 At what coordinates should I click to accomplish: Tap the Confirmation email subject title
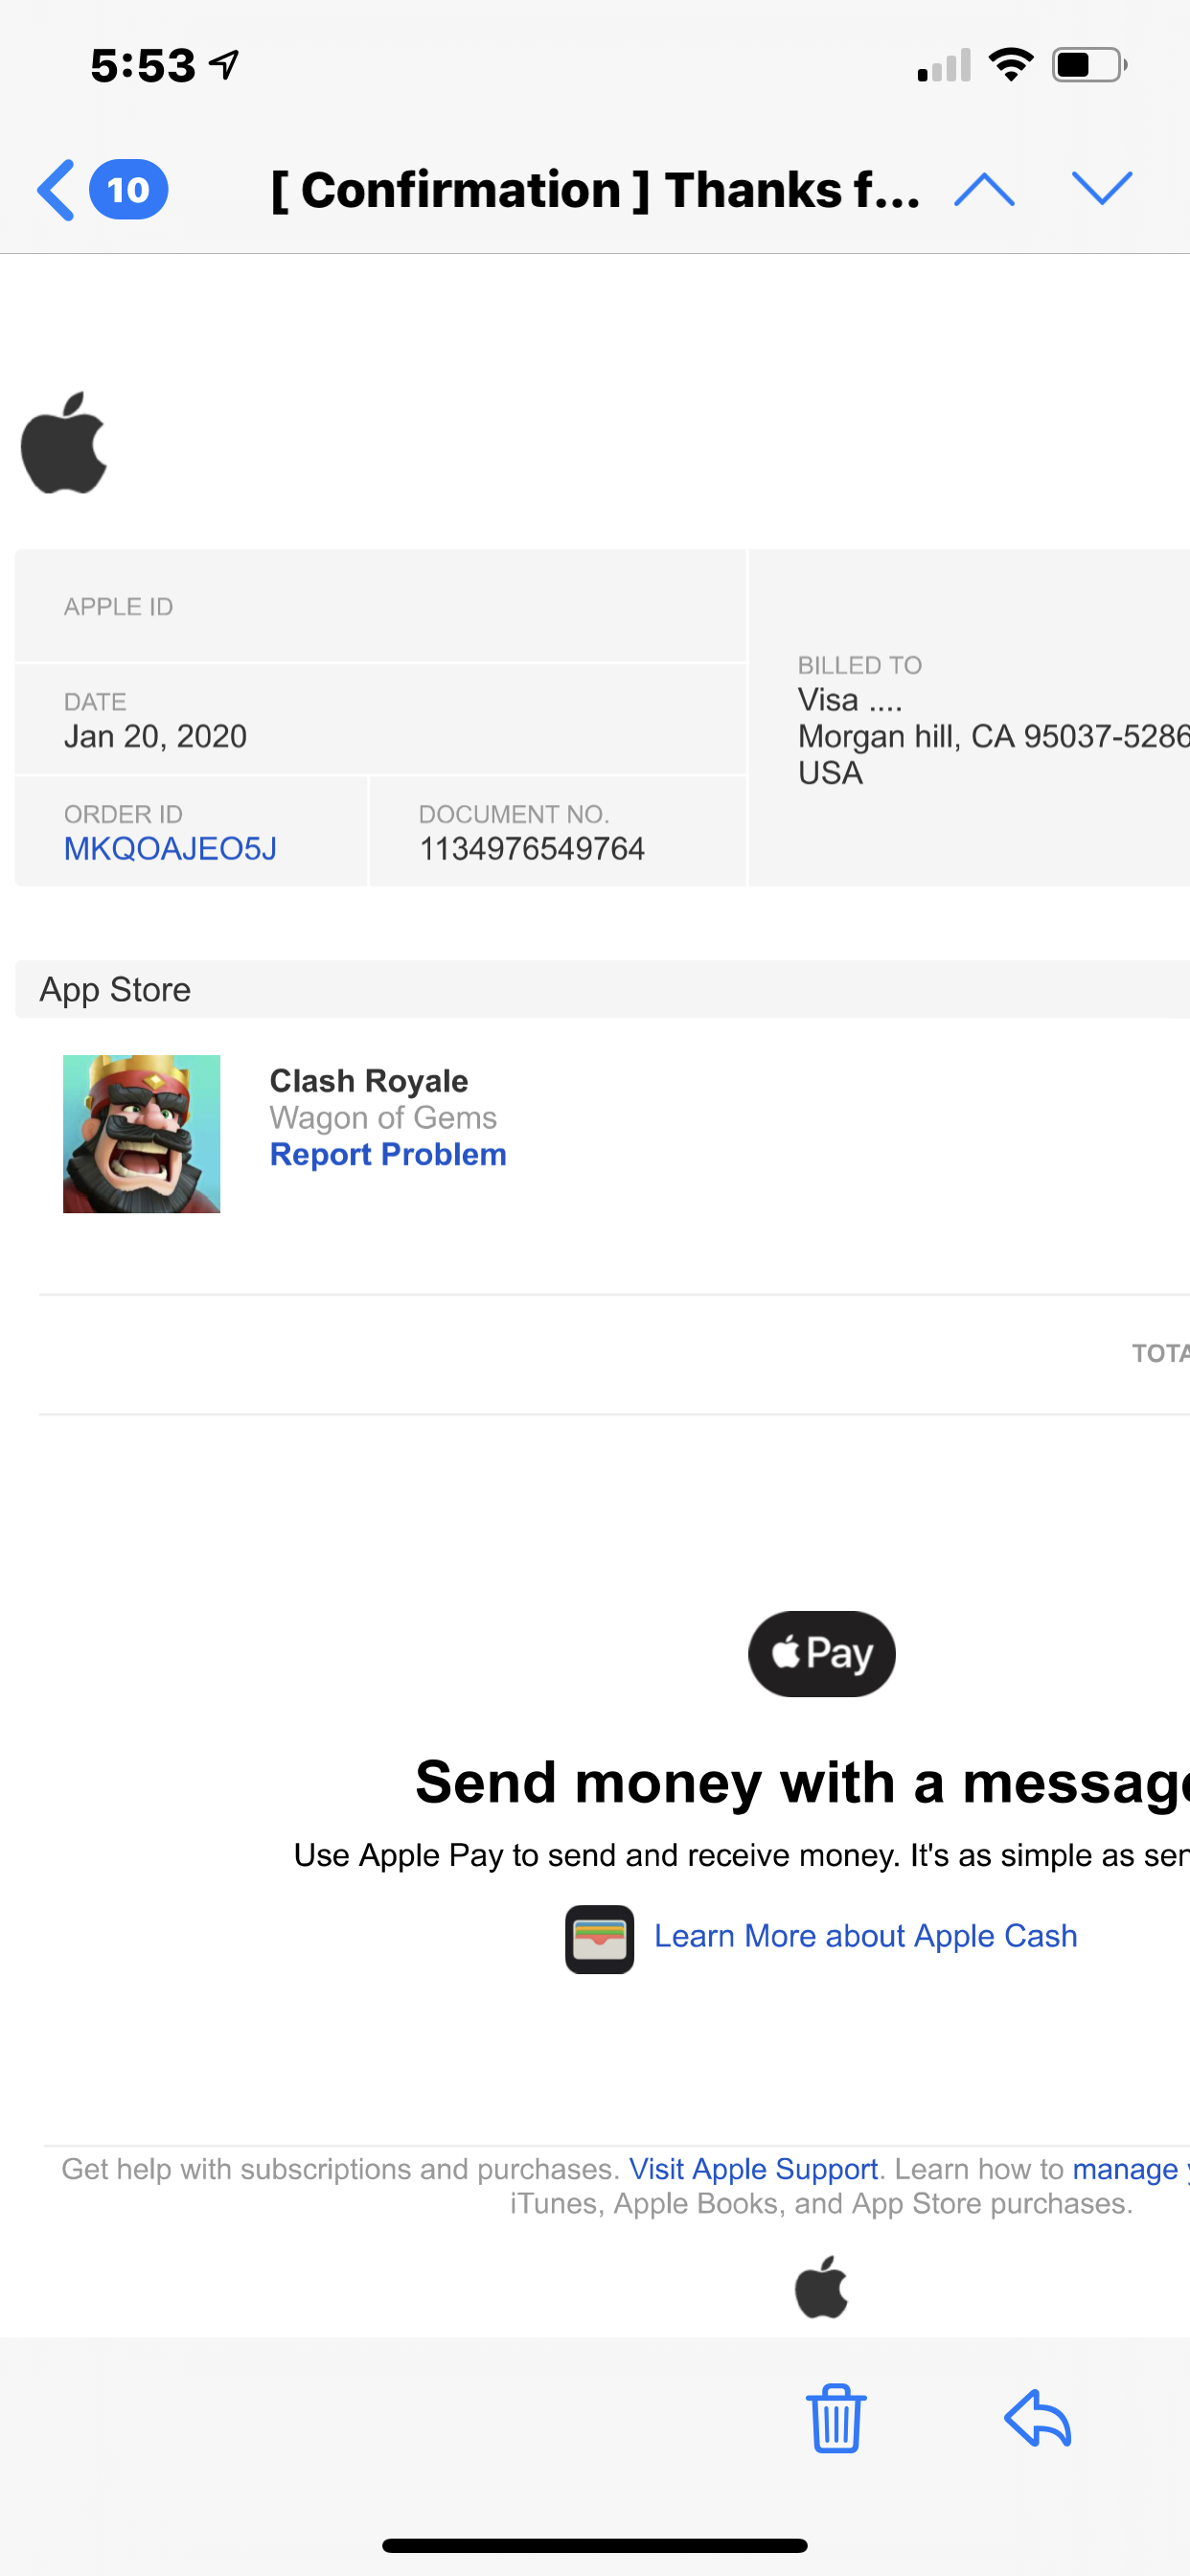596,190
